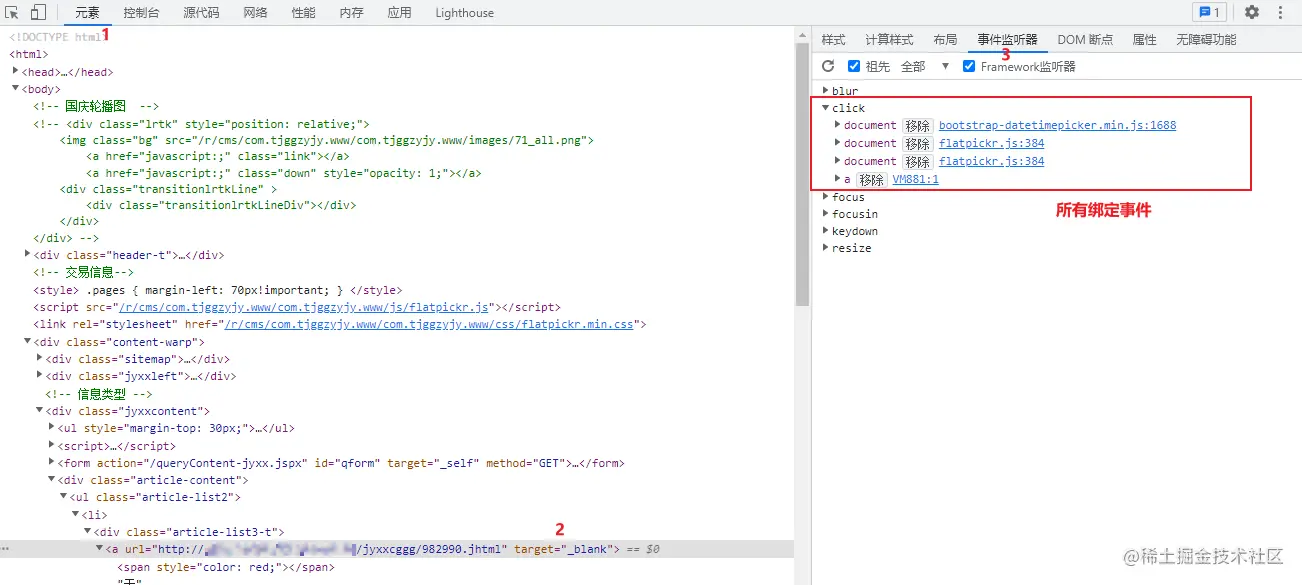The height and width of the screenshot is (585, 1302).
Task: Collapse the div content-warp node
Action: [27, 342]
